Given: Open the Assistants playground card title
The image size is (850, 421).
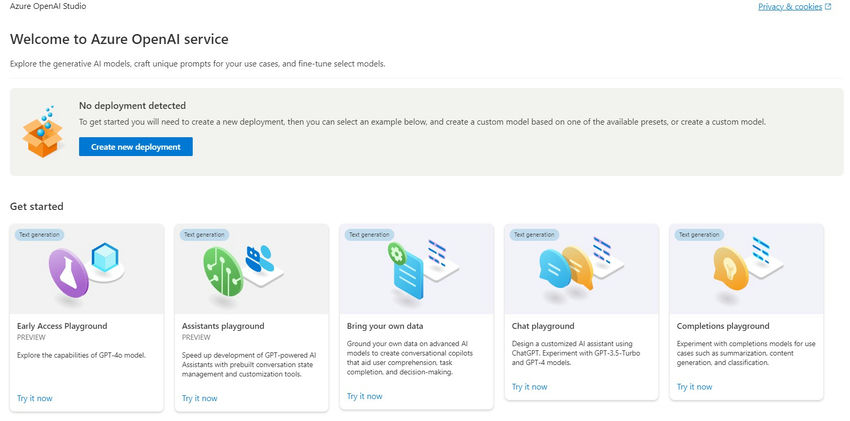Looking at the screenshot, I should point(223,326).
